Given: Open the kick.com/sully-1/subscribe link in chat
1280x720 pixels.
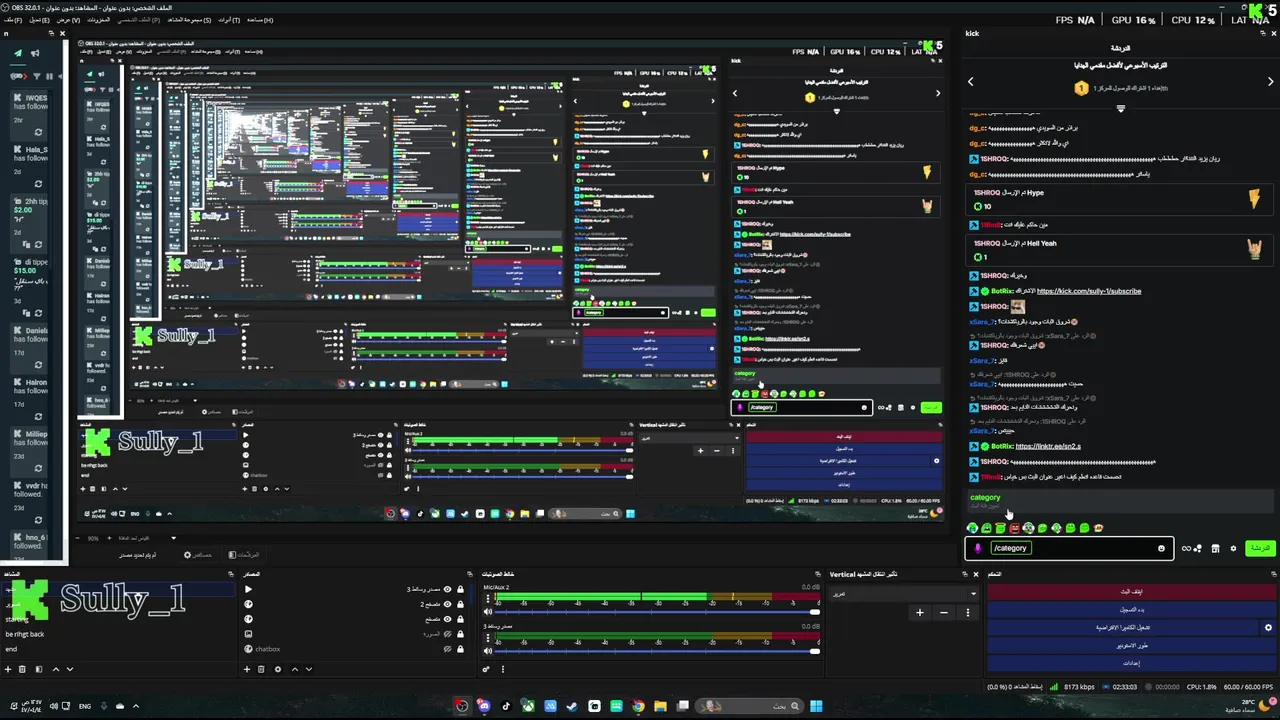Looking at the screenshot, I should coord(1089,291).
